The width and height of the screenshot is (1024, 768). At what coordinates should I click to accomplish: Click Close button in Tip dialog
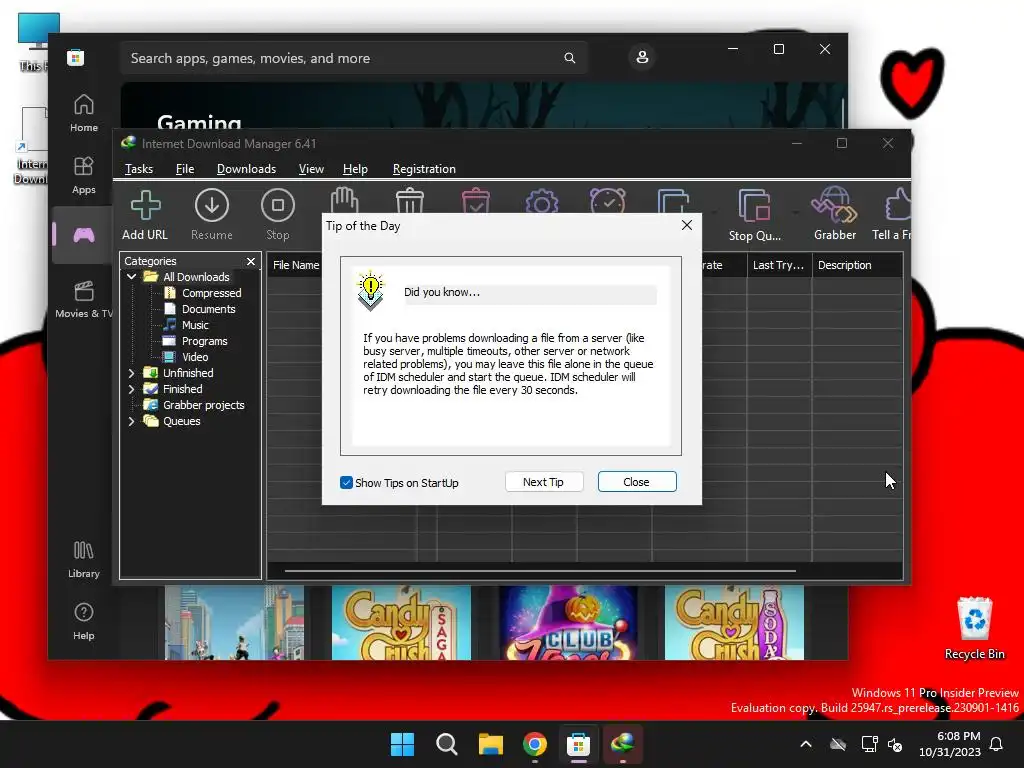(637, 482)
